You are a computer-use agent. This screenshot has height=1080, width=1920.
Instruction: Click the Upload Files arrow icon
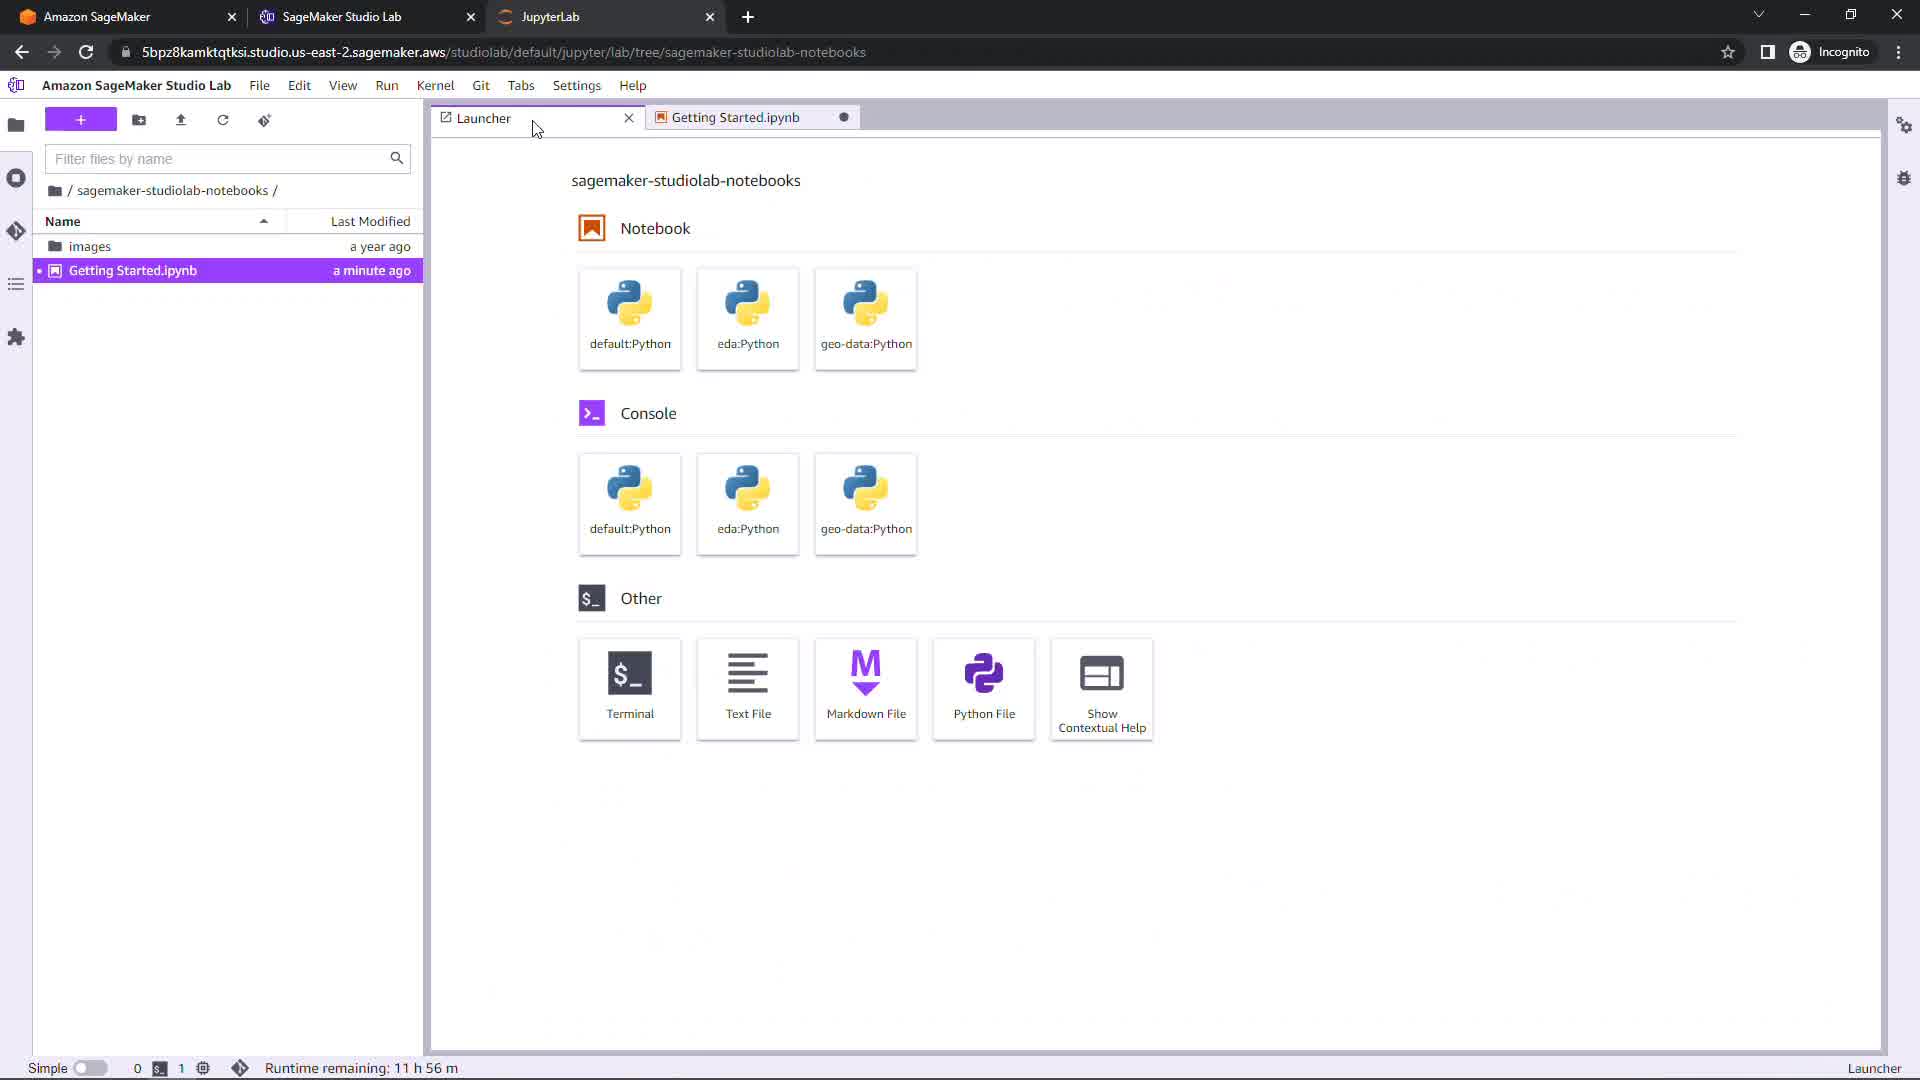pyautogui.click(x=181, y=120)
